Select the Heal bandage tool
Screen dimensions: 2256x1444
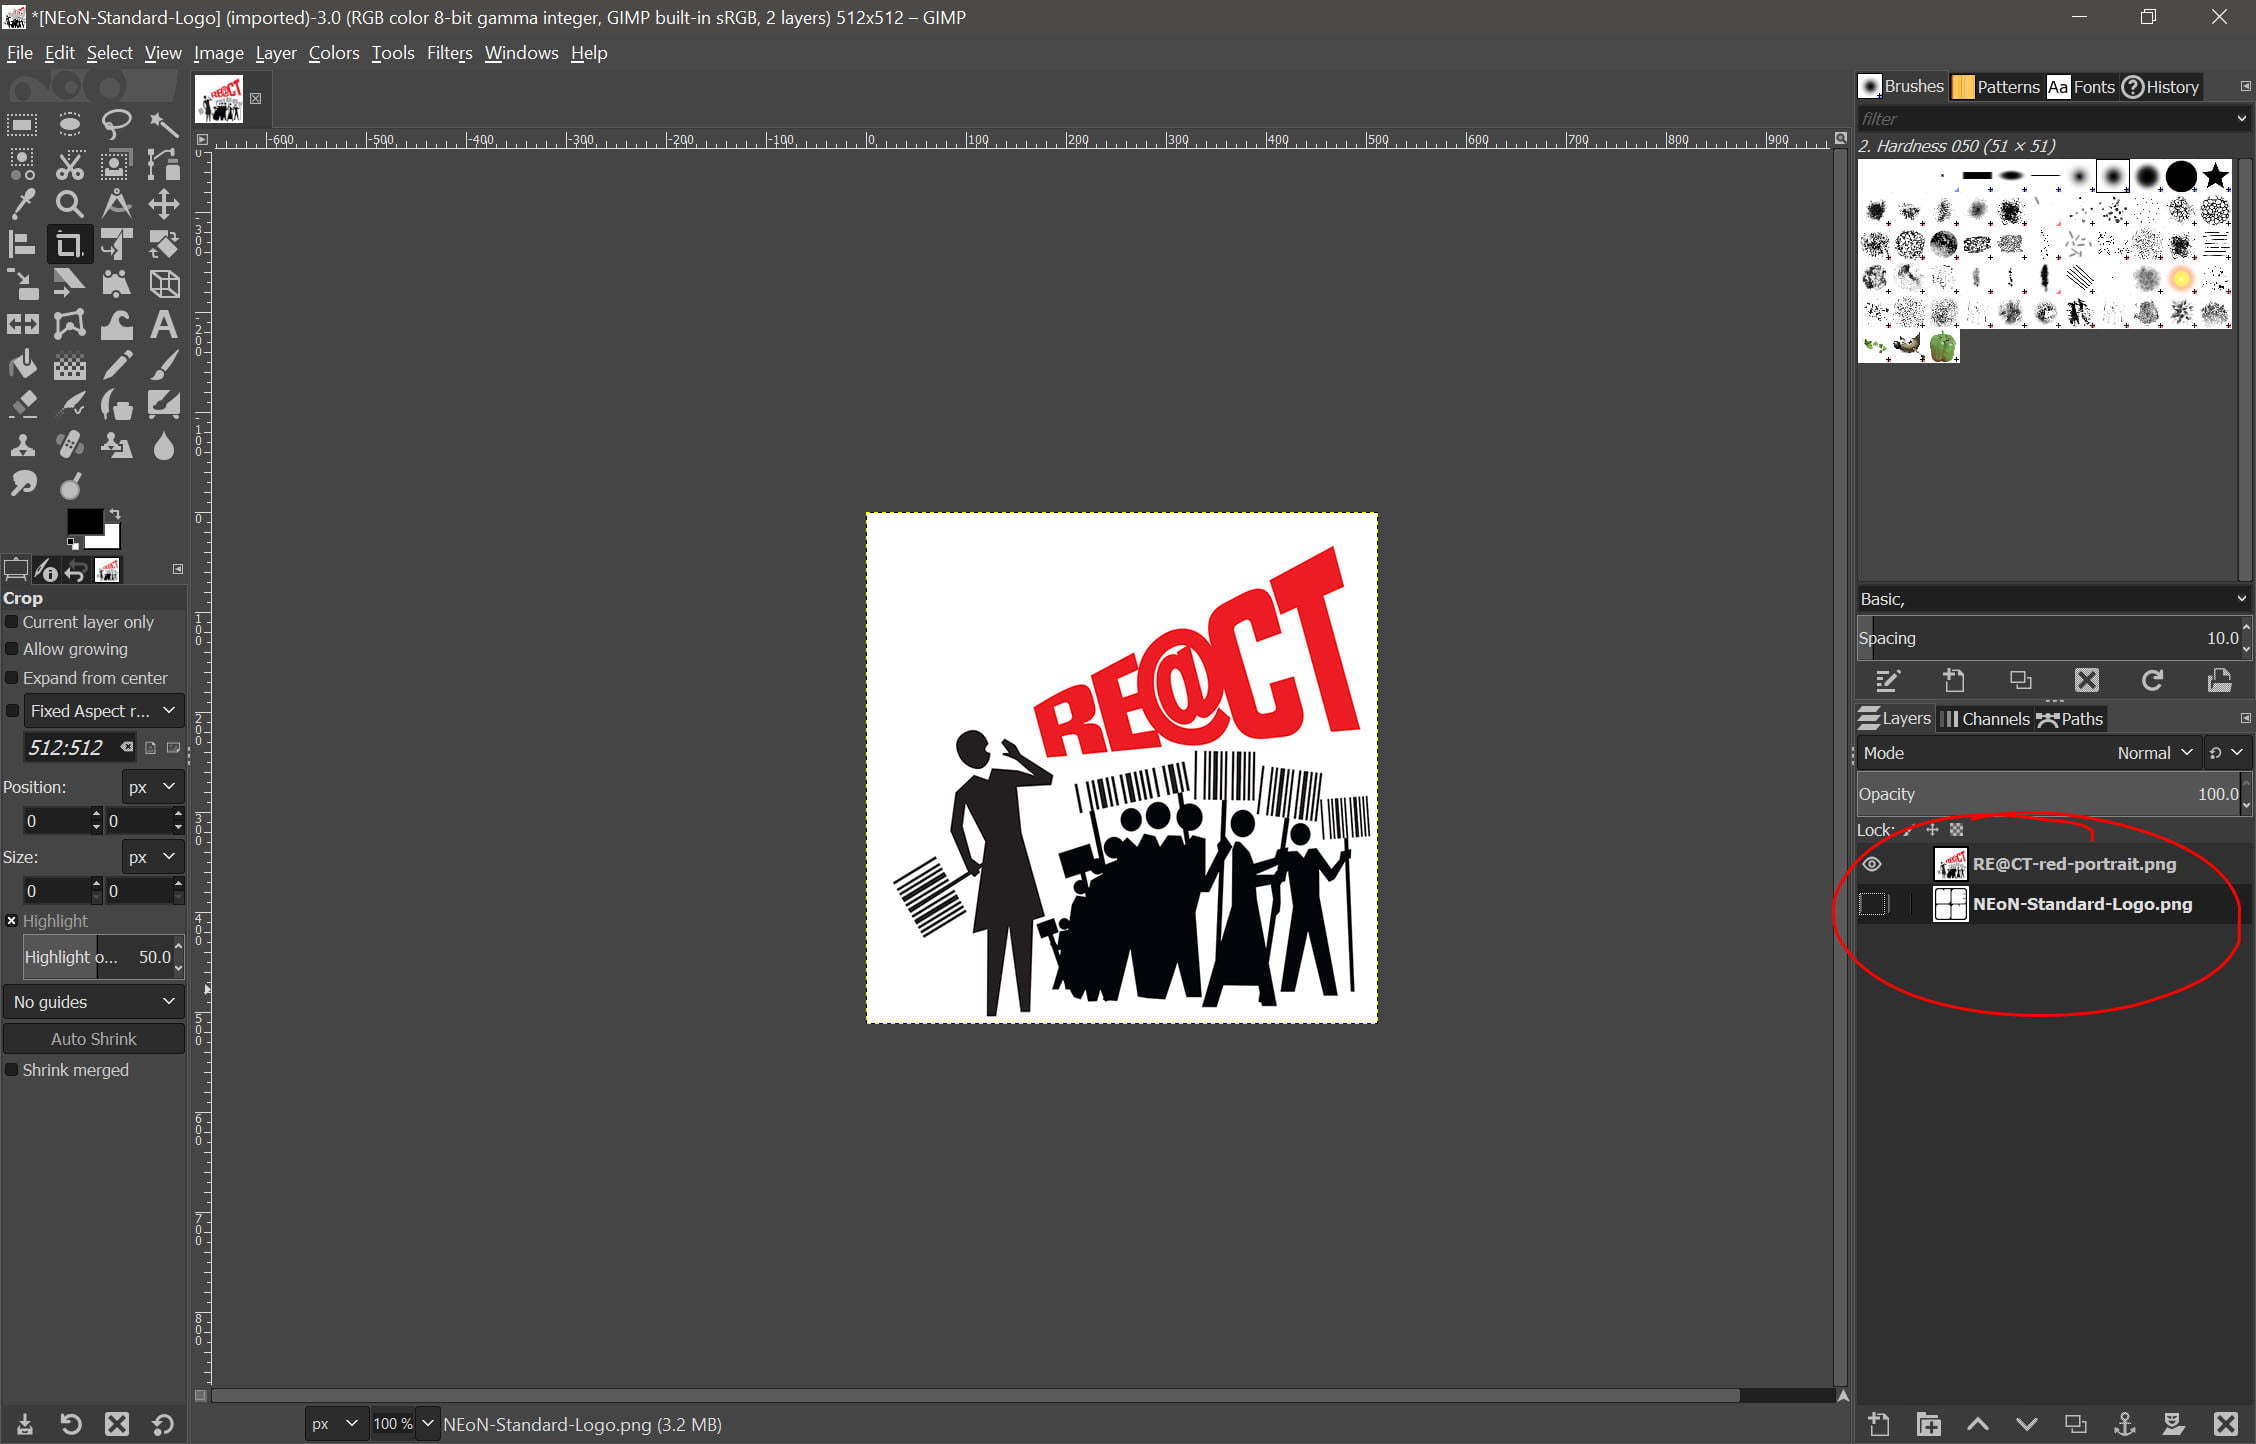(x=69, y=445)
